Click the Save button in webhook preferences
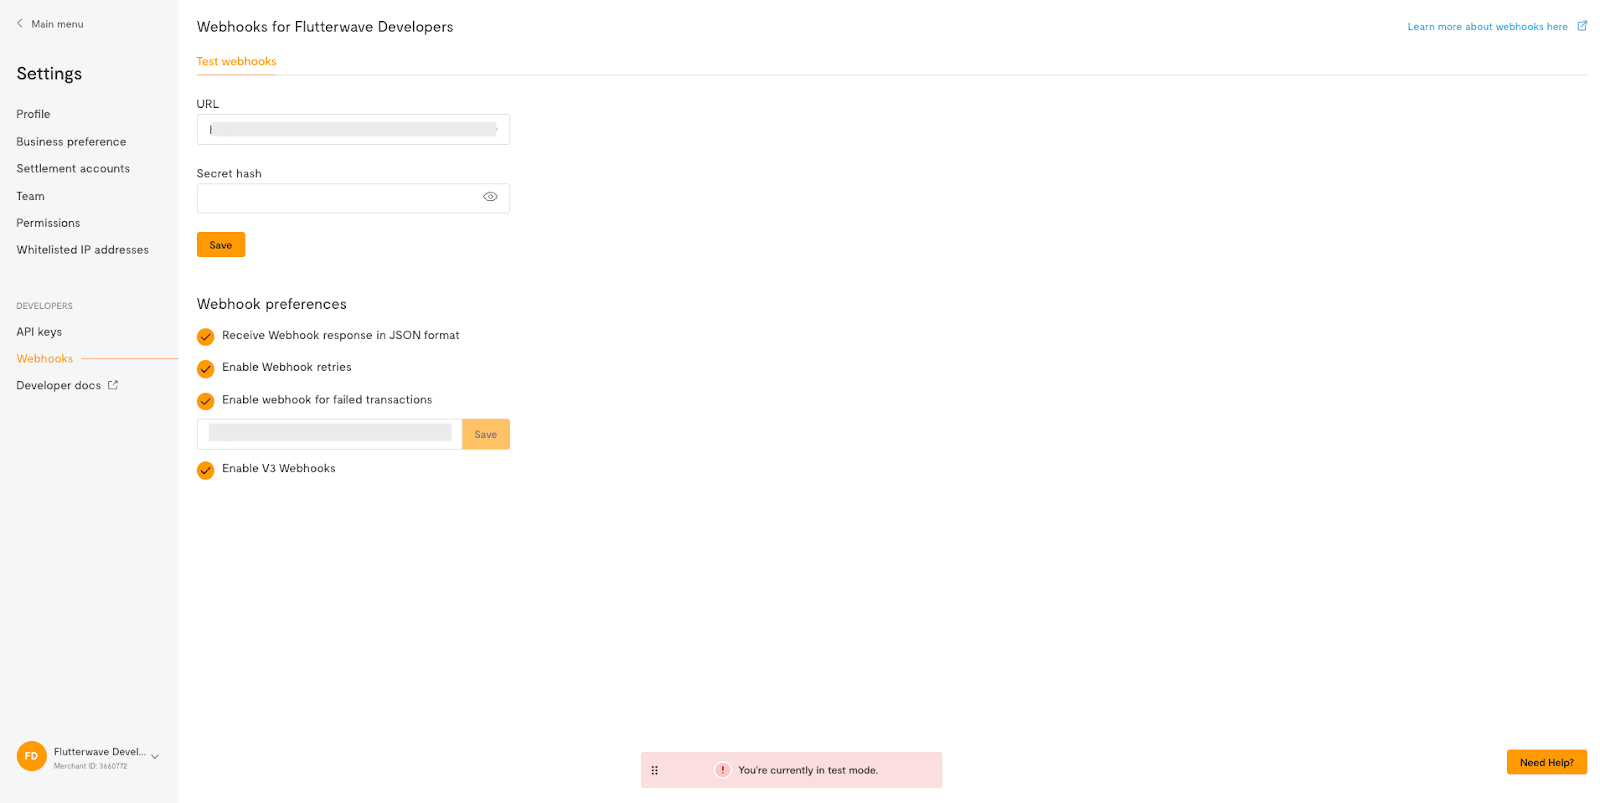Viewport: 1600px width, 803px height. click(486, 434)
